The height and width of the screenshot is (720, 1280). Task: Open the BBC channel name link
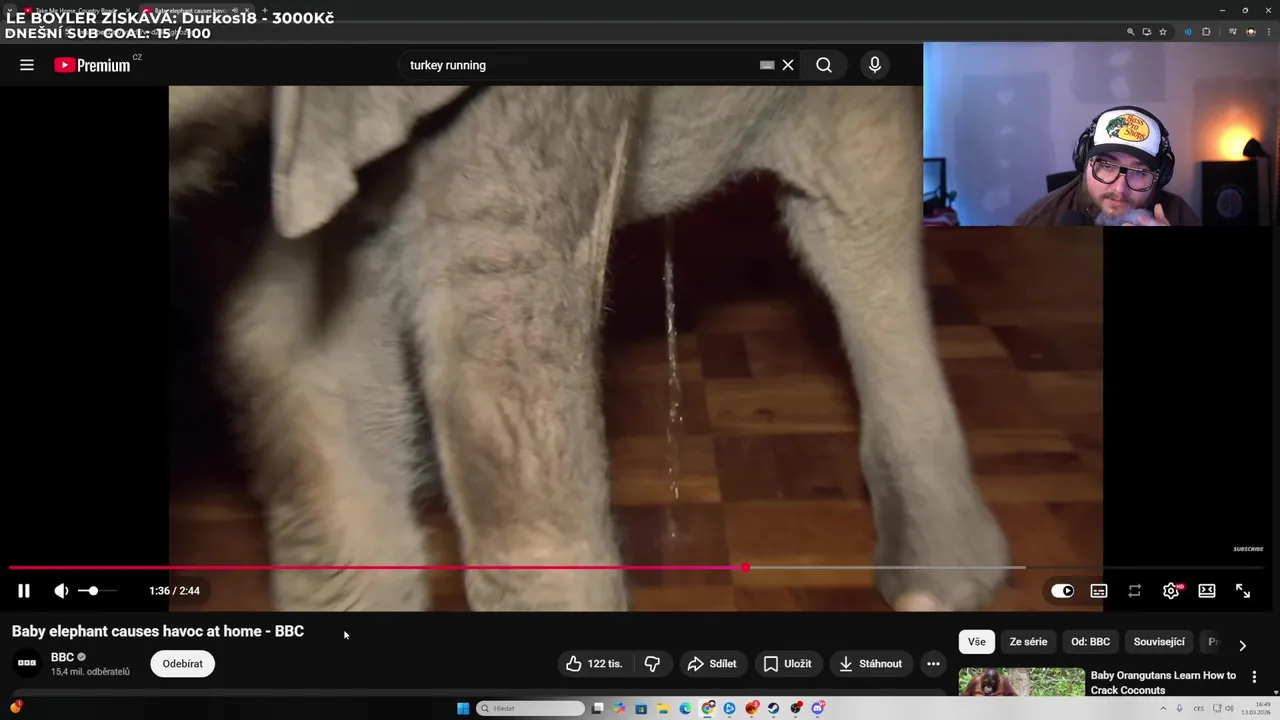[x=63, y=657]
